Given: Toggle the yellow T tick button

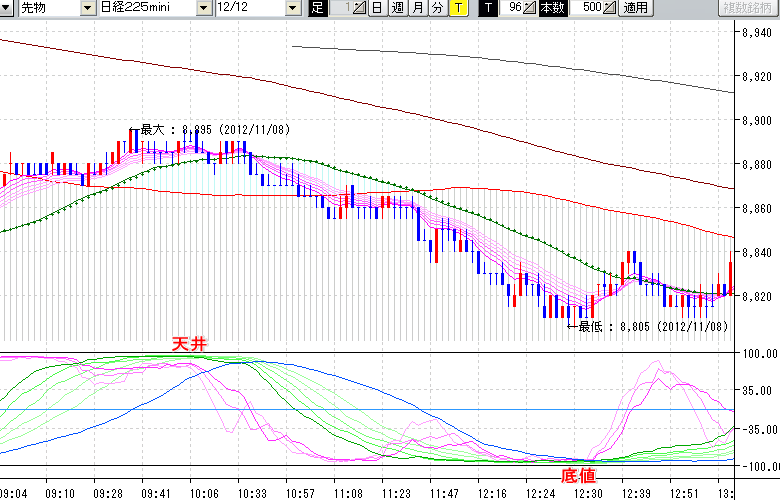Looking at the screenshot, I should pyautogui.click(x=457, y=8).
